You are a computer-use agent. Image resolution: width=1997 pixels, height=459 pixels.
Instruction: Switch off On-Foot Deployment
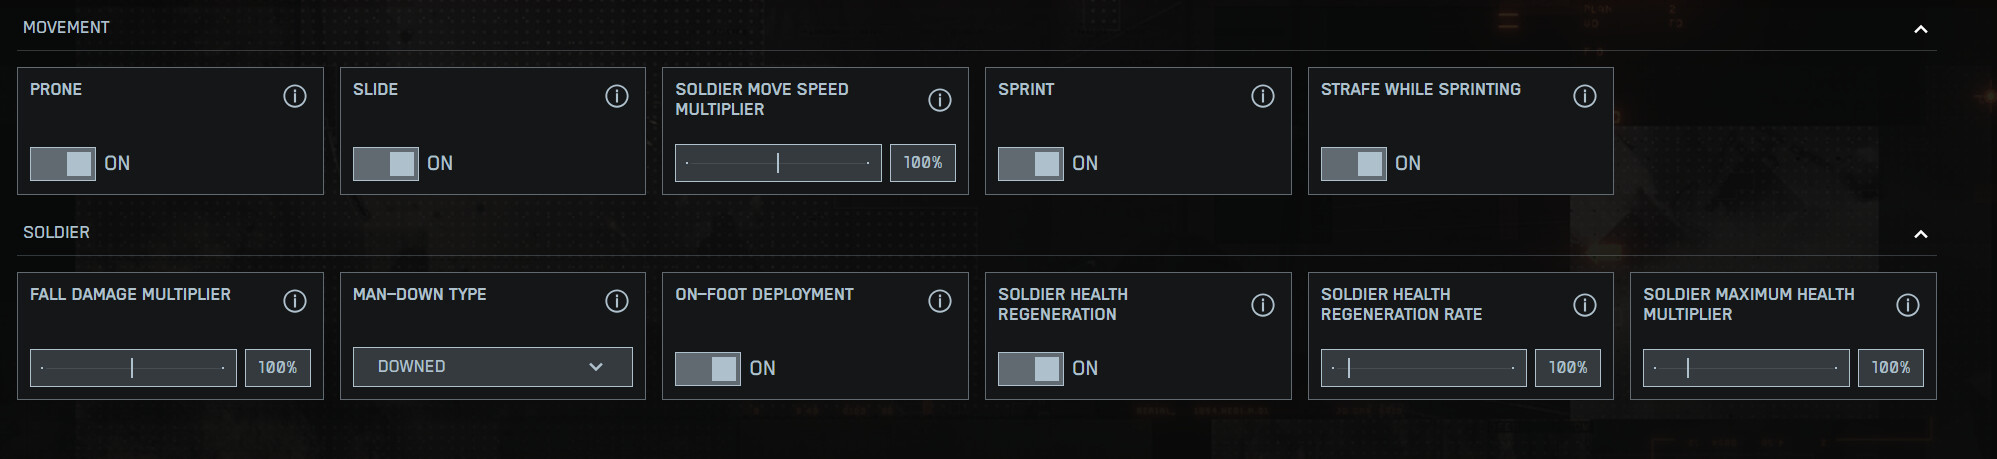coord(708,368)
